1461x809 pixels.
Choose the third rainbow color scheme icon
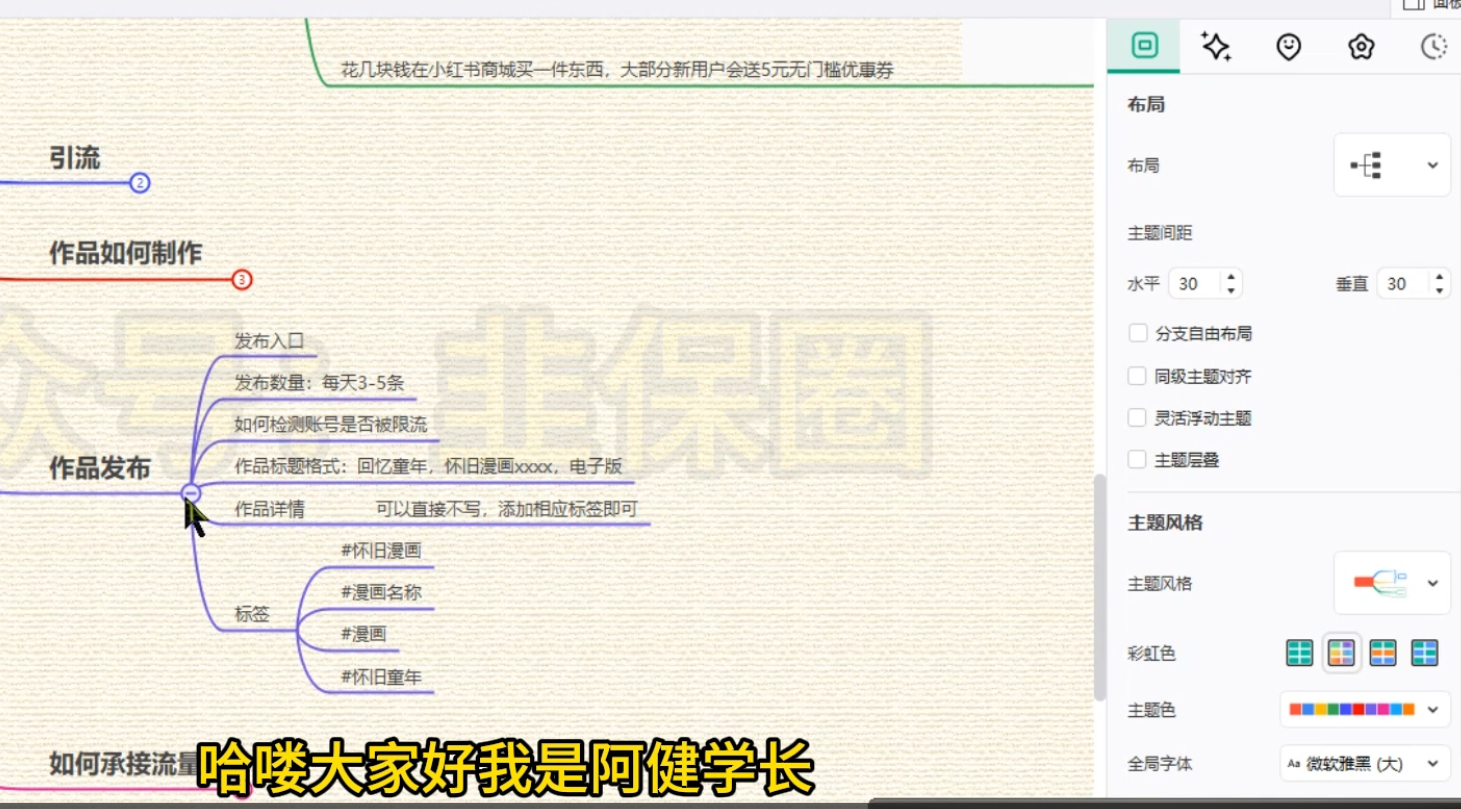point(1383,653)
